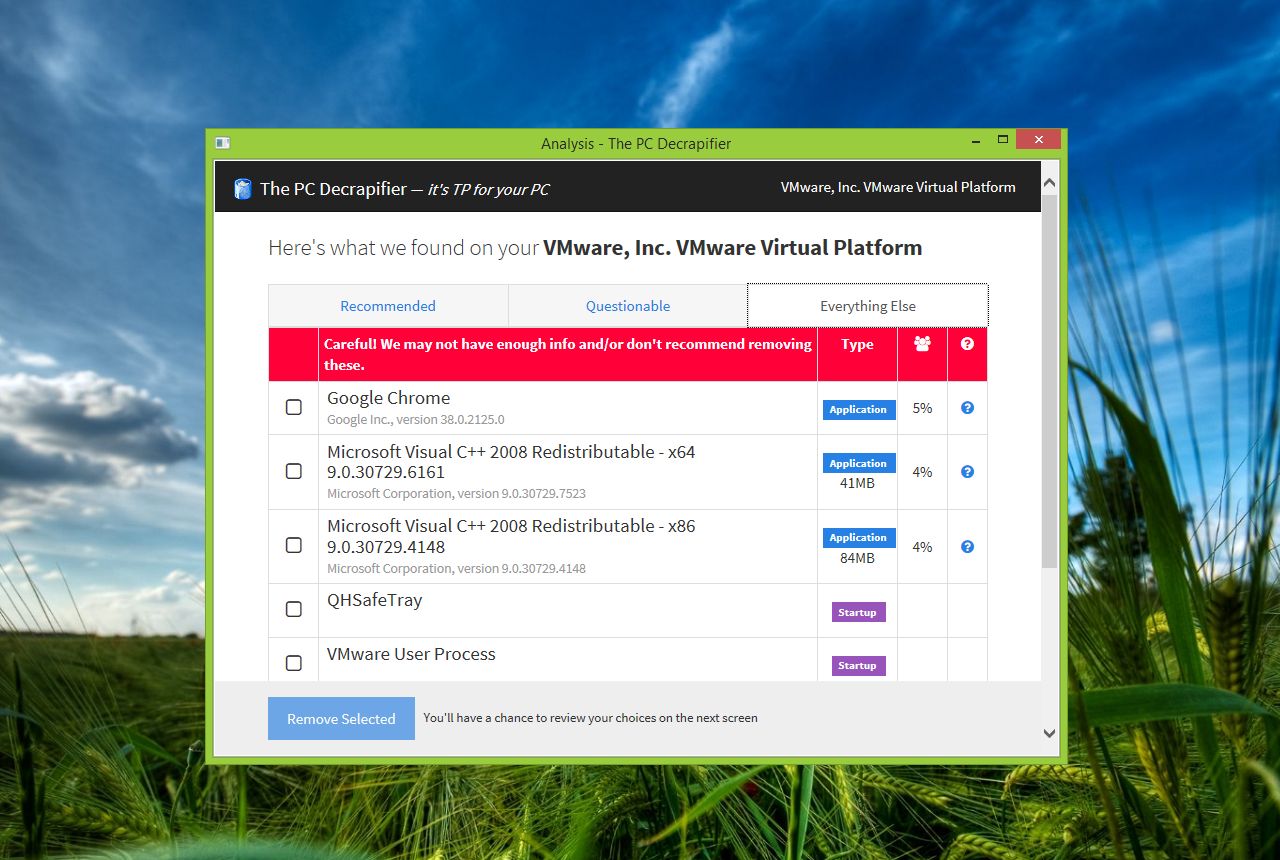Check the Google Chrome checkbox

click(x=294, y=407)
